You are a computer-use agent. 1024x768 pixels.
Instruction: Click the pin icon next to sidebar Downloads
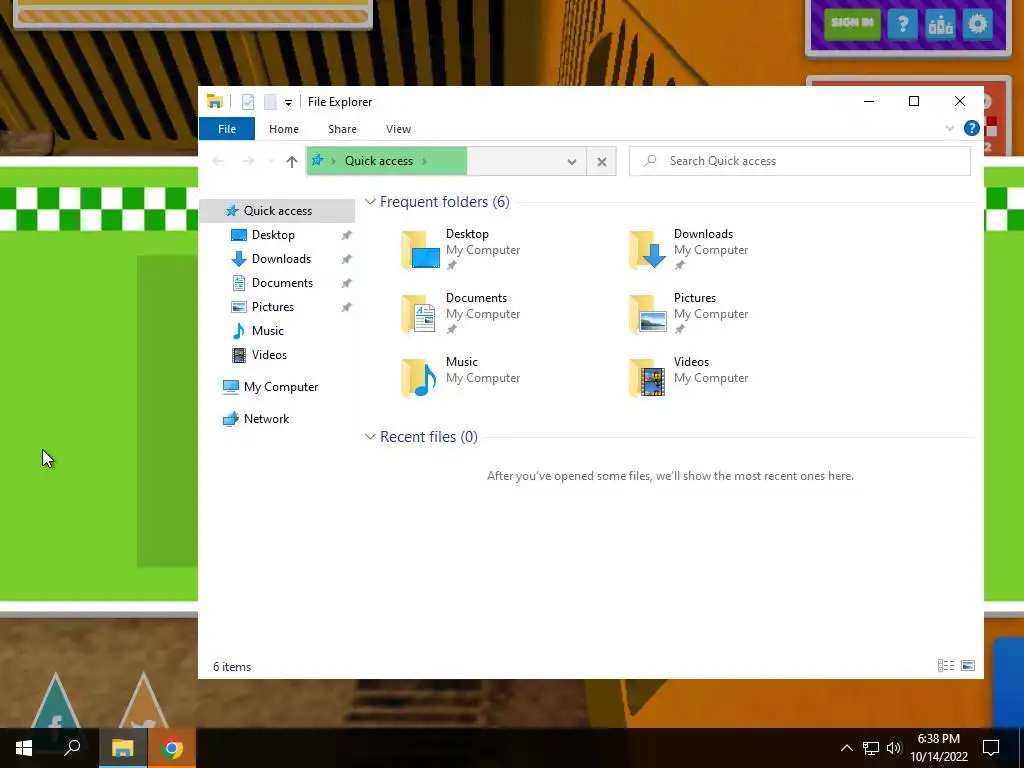(346, 259)
